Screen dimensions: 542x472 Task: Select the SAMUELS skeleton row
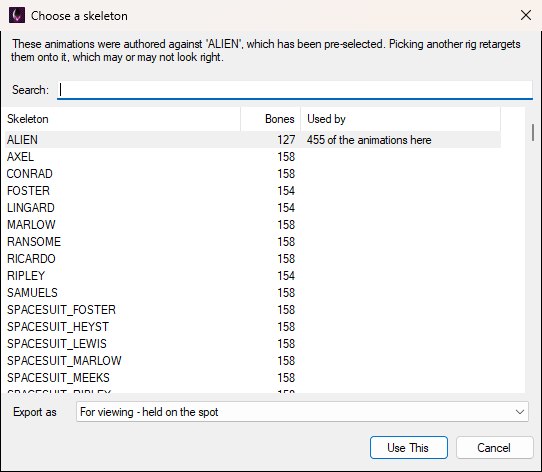253,293
